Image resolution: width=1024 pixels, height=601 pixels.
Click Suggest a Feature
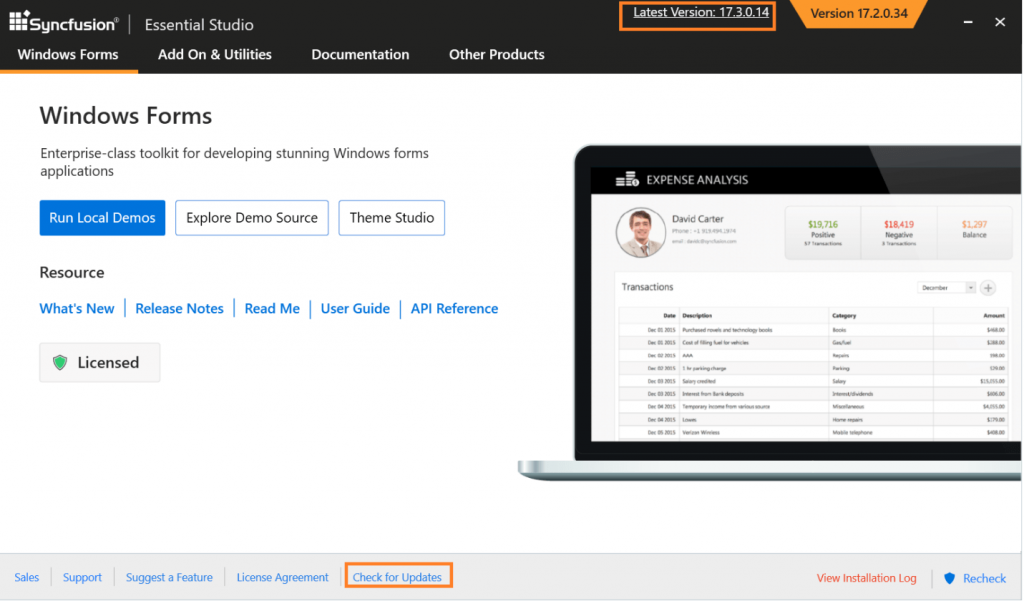click(x=169, y=577)
